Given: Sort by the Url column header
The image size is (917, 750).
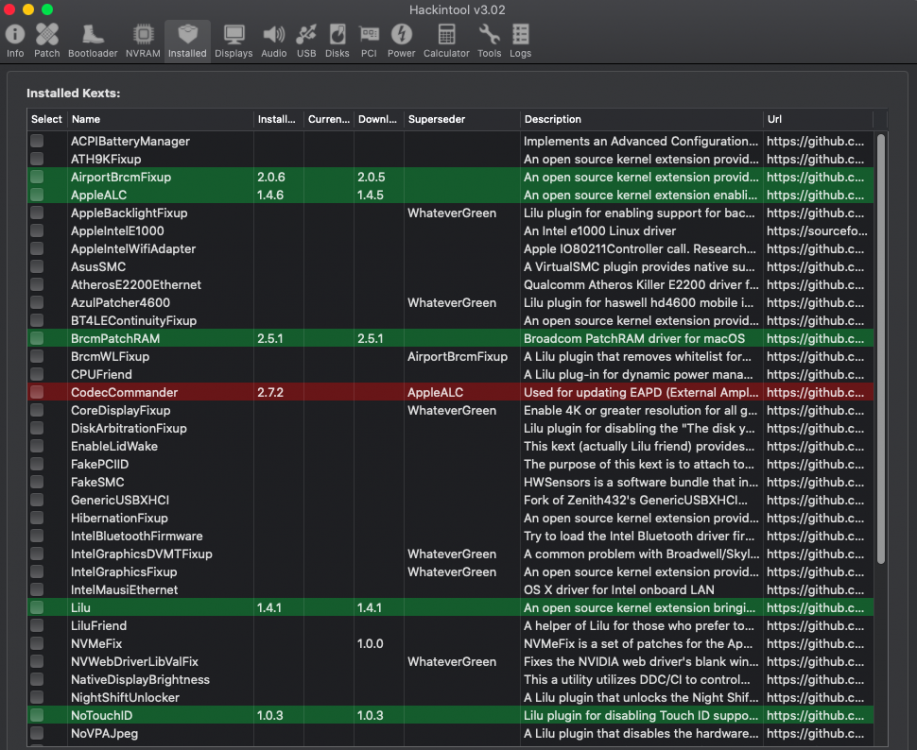Looking at the screenshot, I should click(819, 119).
